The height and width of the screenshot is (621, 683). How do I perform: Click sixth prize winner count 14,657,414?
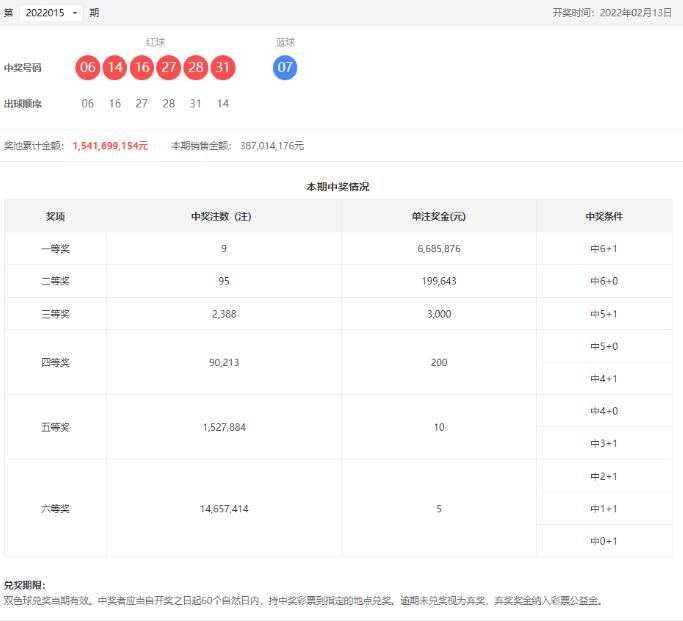point(224,509)
